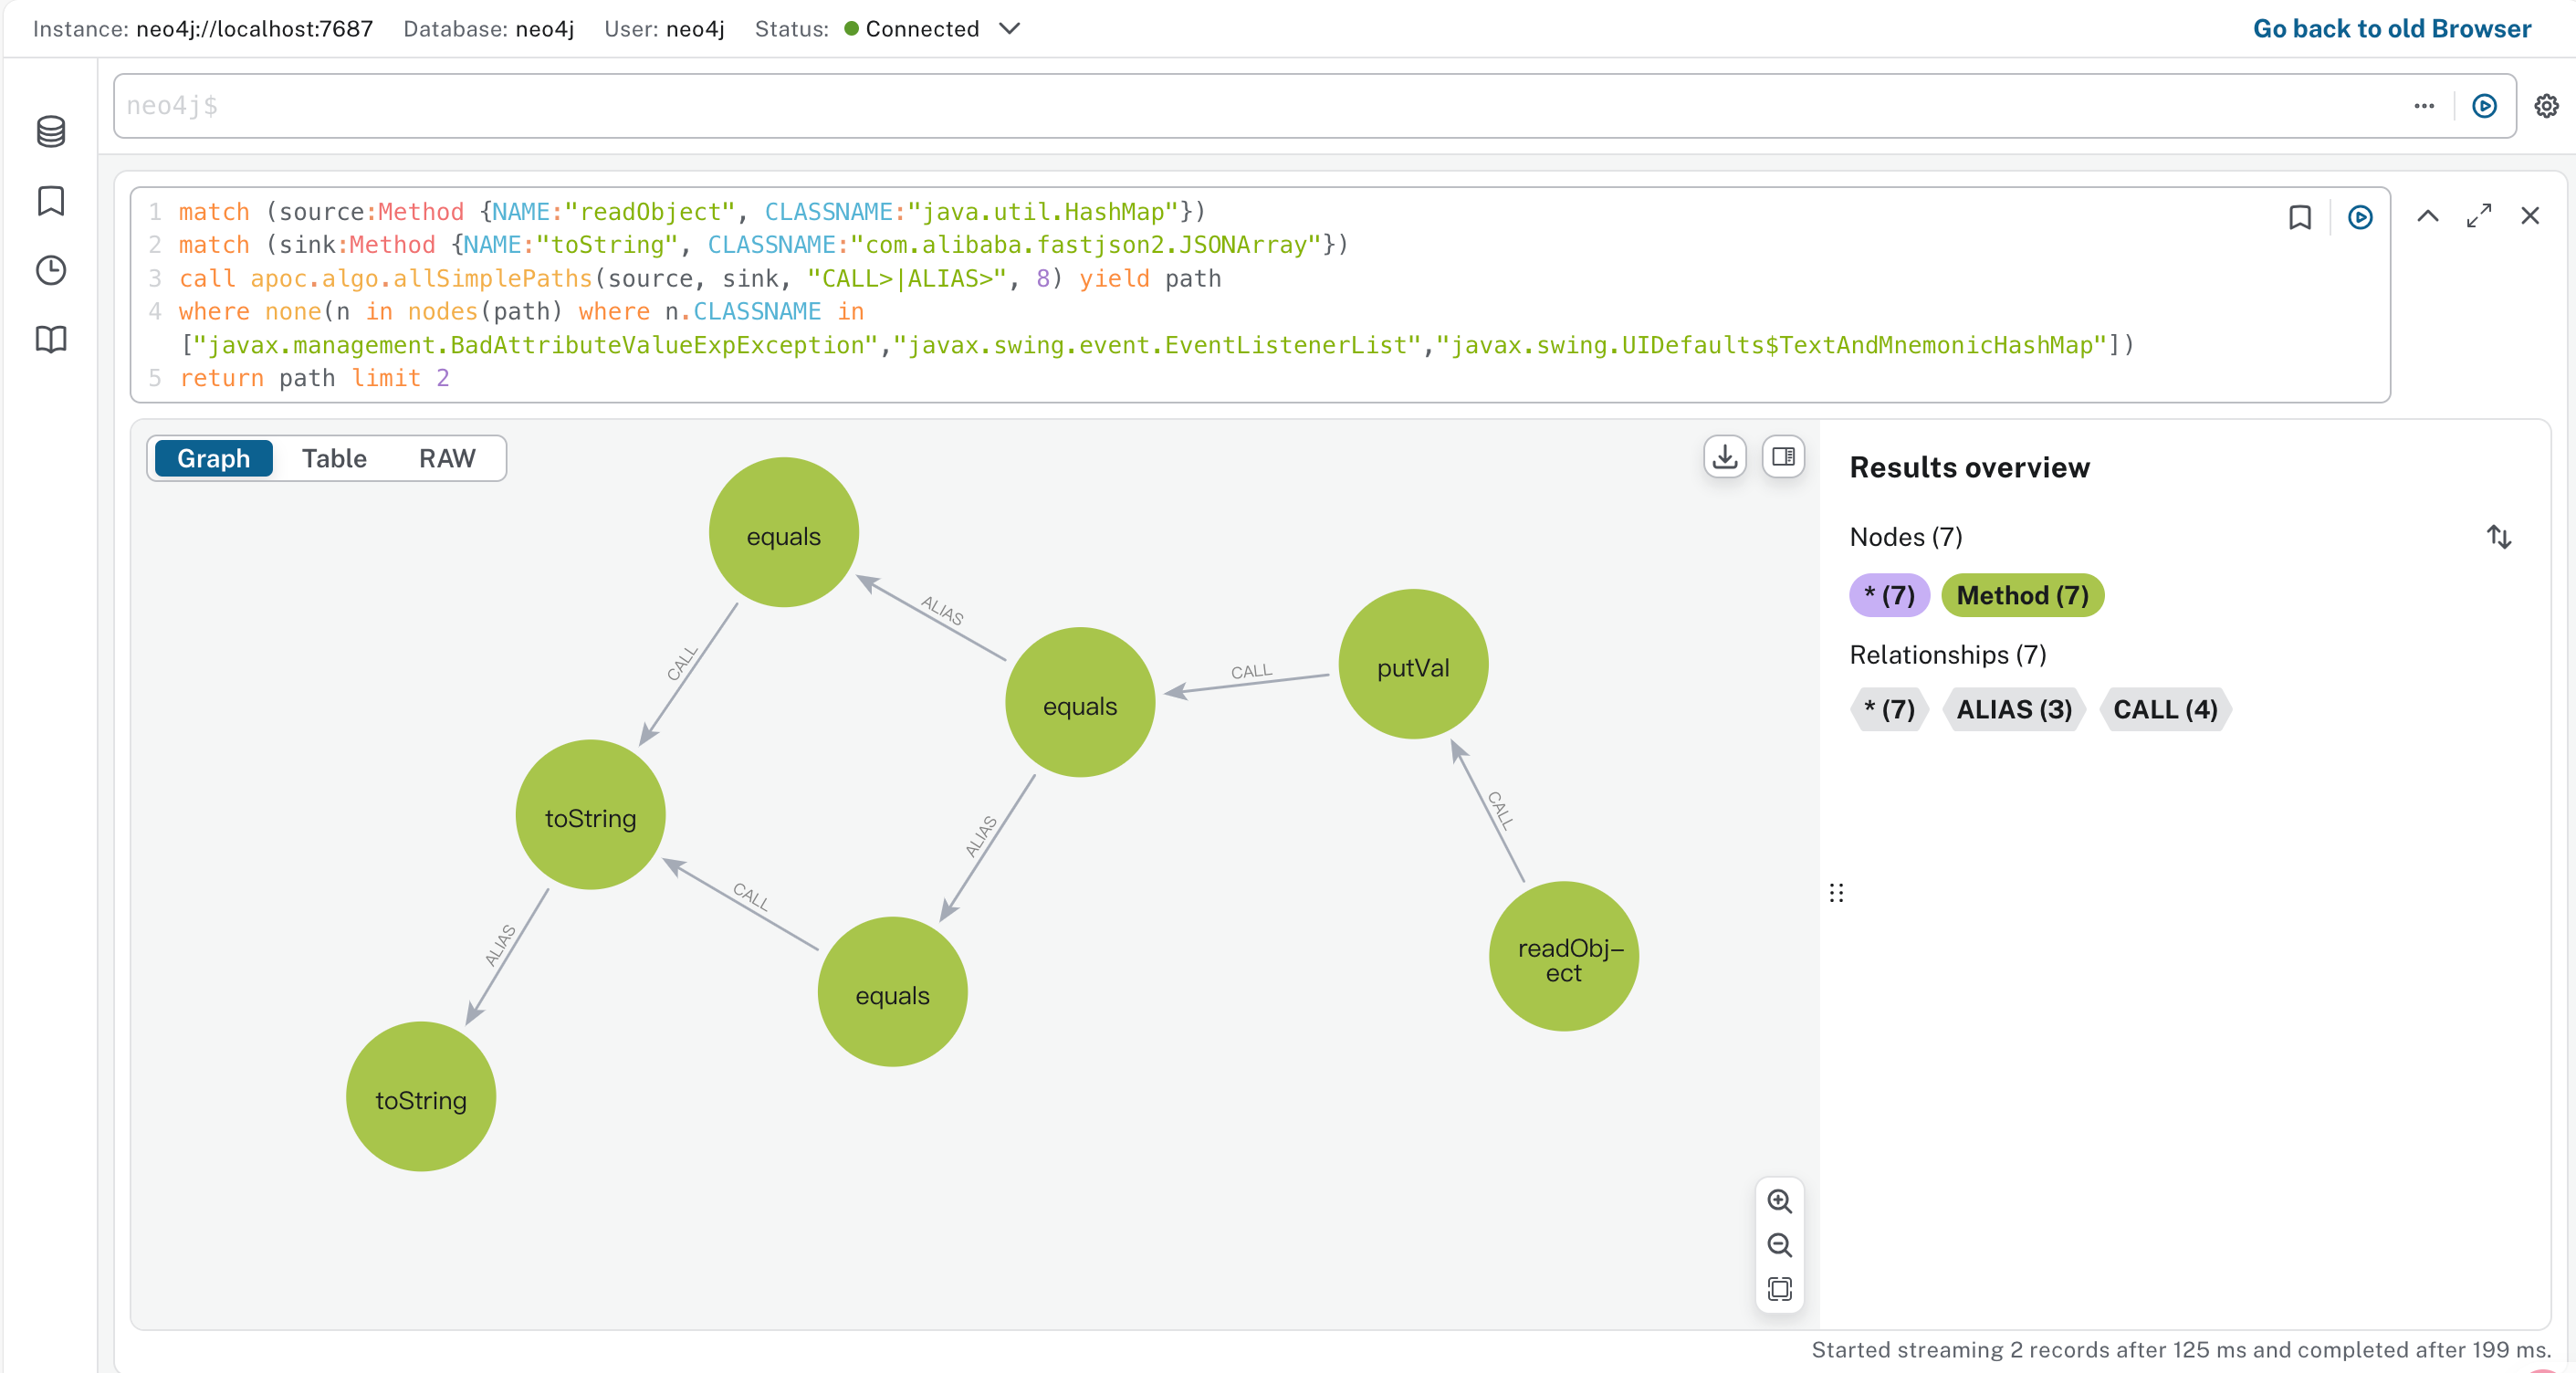Click the Go back to old Browser link
Image resolution: width=2576 pixels, height=1373 pixels.
(2391, 29)
